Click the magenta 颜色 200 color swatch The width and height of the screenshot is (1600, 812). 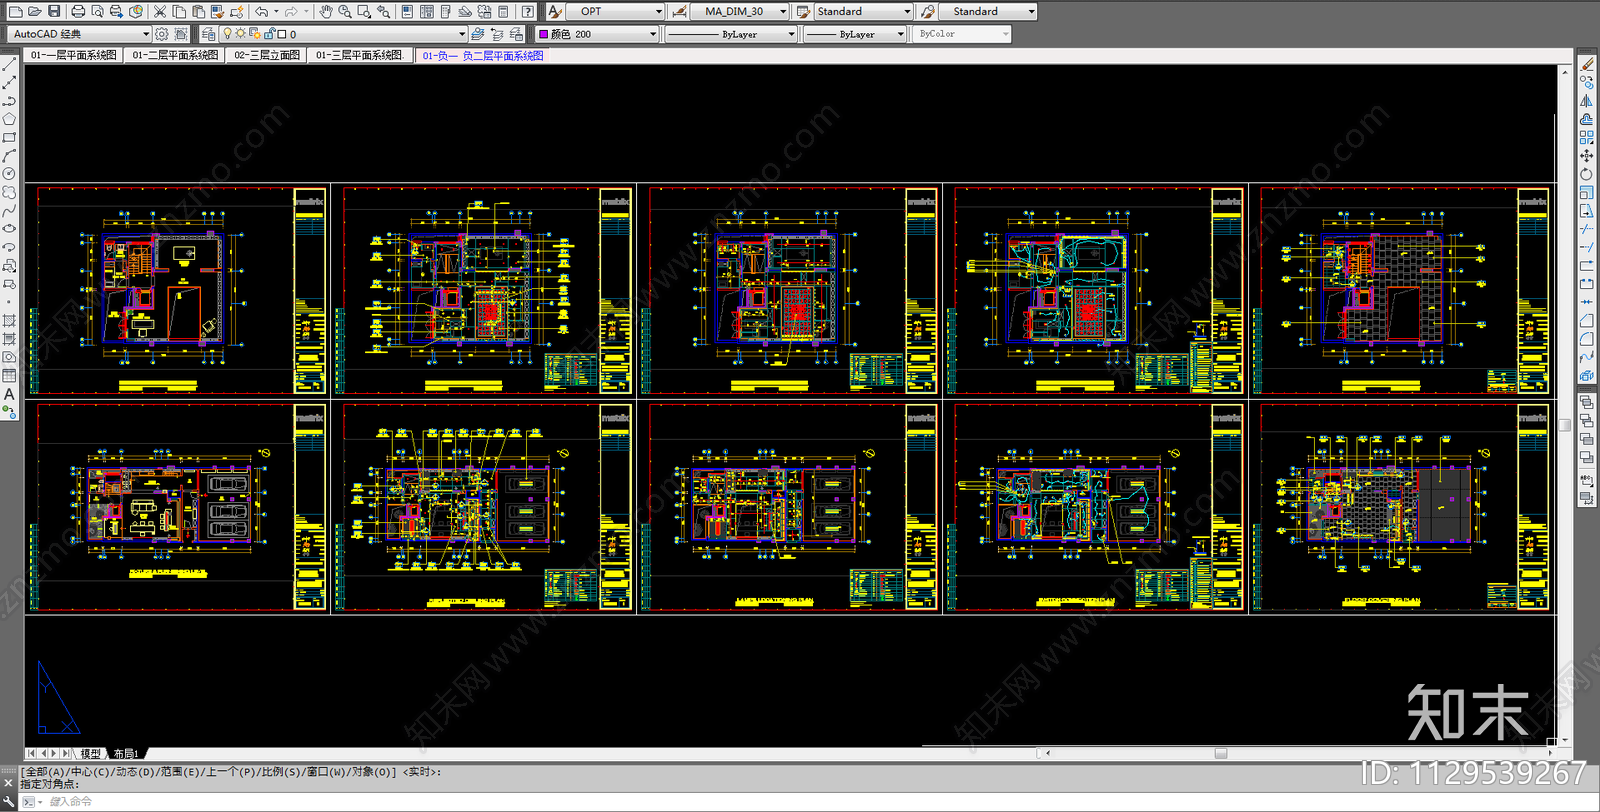[x=544, y=34]
